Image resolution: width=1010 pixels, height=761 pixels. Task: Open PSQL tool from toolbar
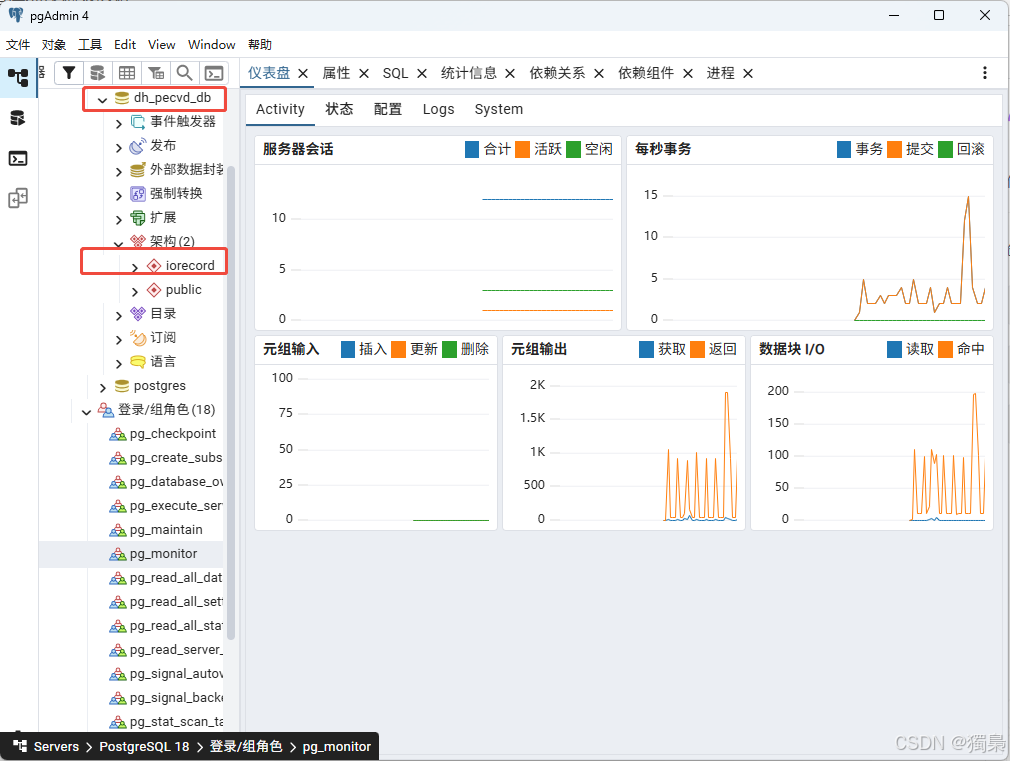(213, 73)
